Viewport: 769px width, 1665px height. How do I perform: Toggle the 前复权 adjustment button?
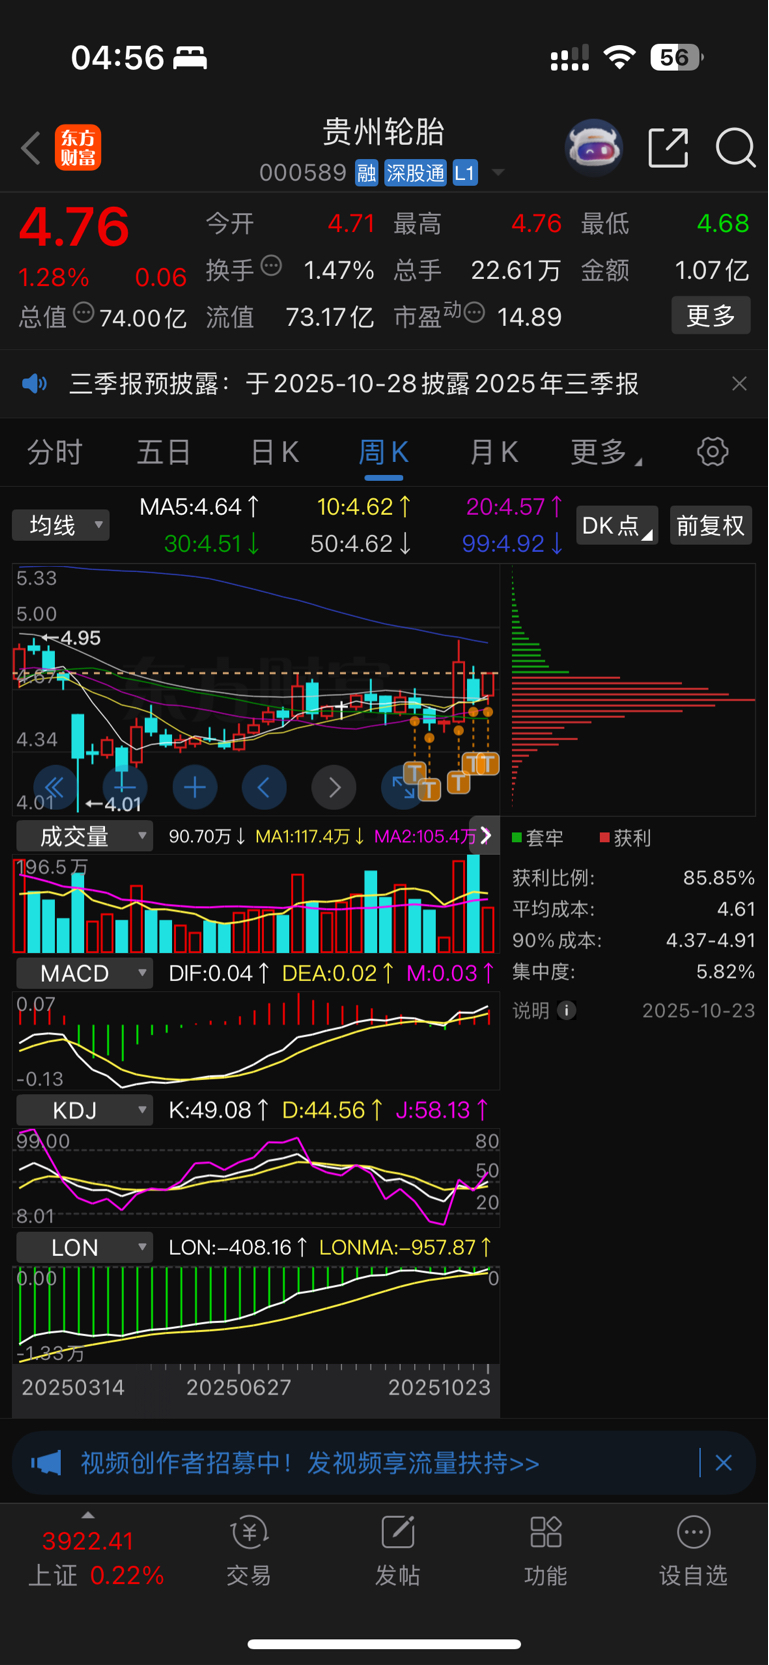pyautogui.click(x=710, y=525)
